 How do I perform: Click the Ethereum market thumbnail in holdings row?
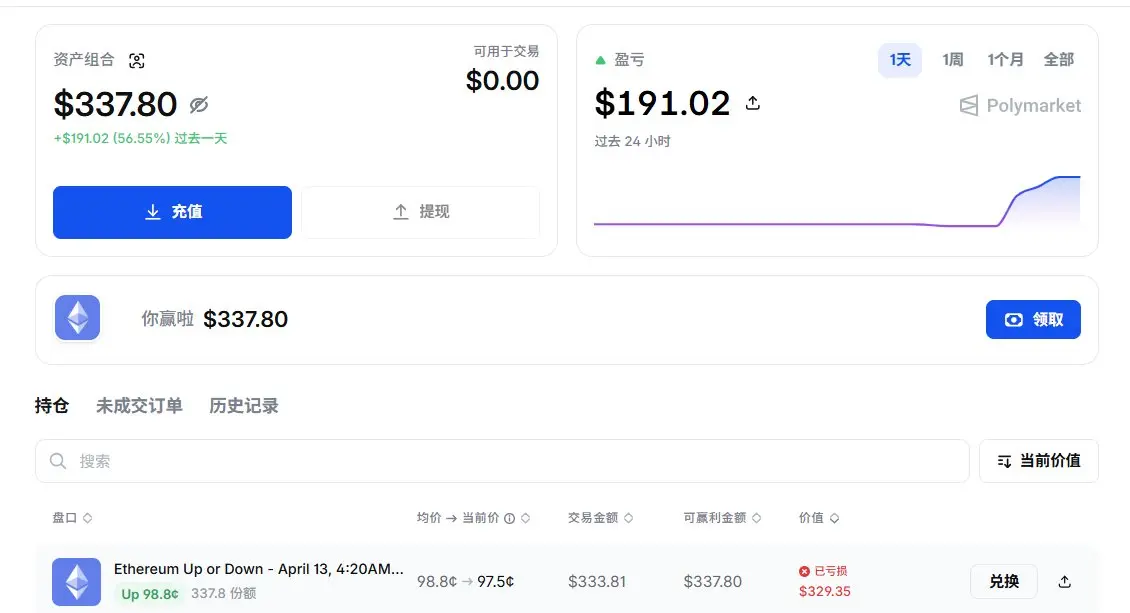(x=77, y=581)
